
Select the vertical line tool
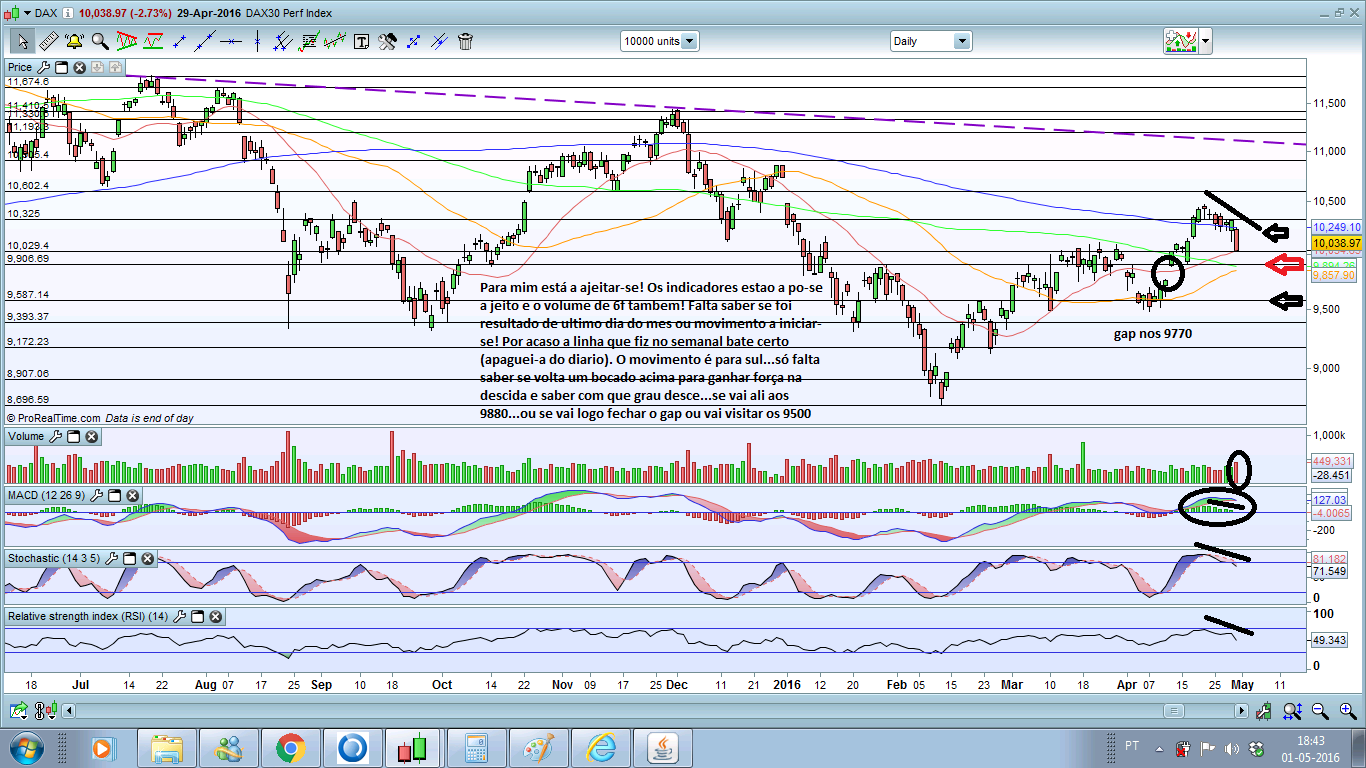pyautogui.click(x=257, y=41)
